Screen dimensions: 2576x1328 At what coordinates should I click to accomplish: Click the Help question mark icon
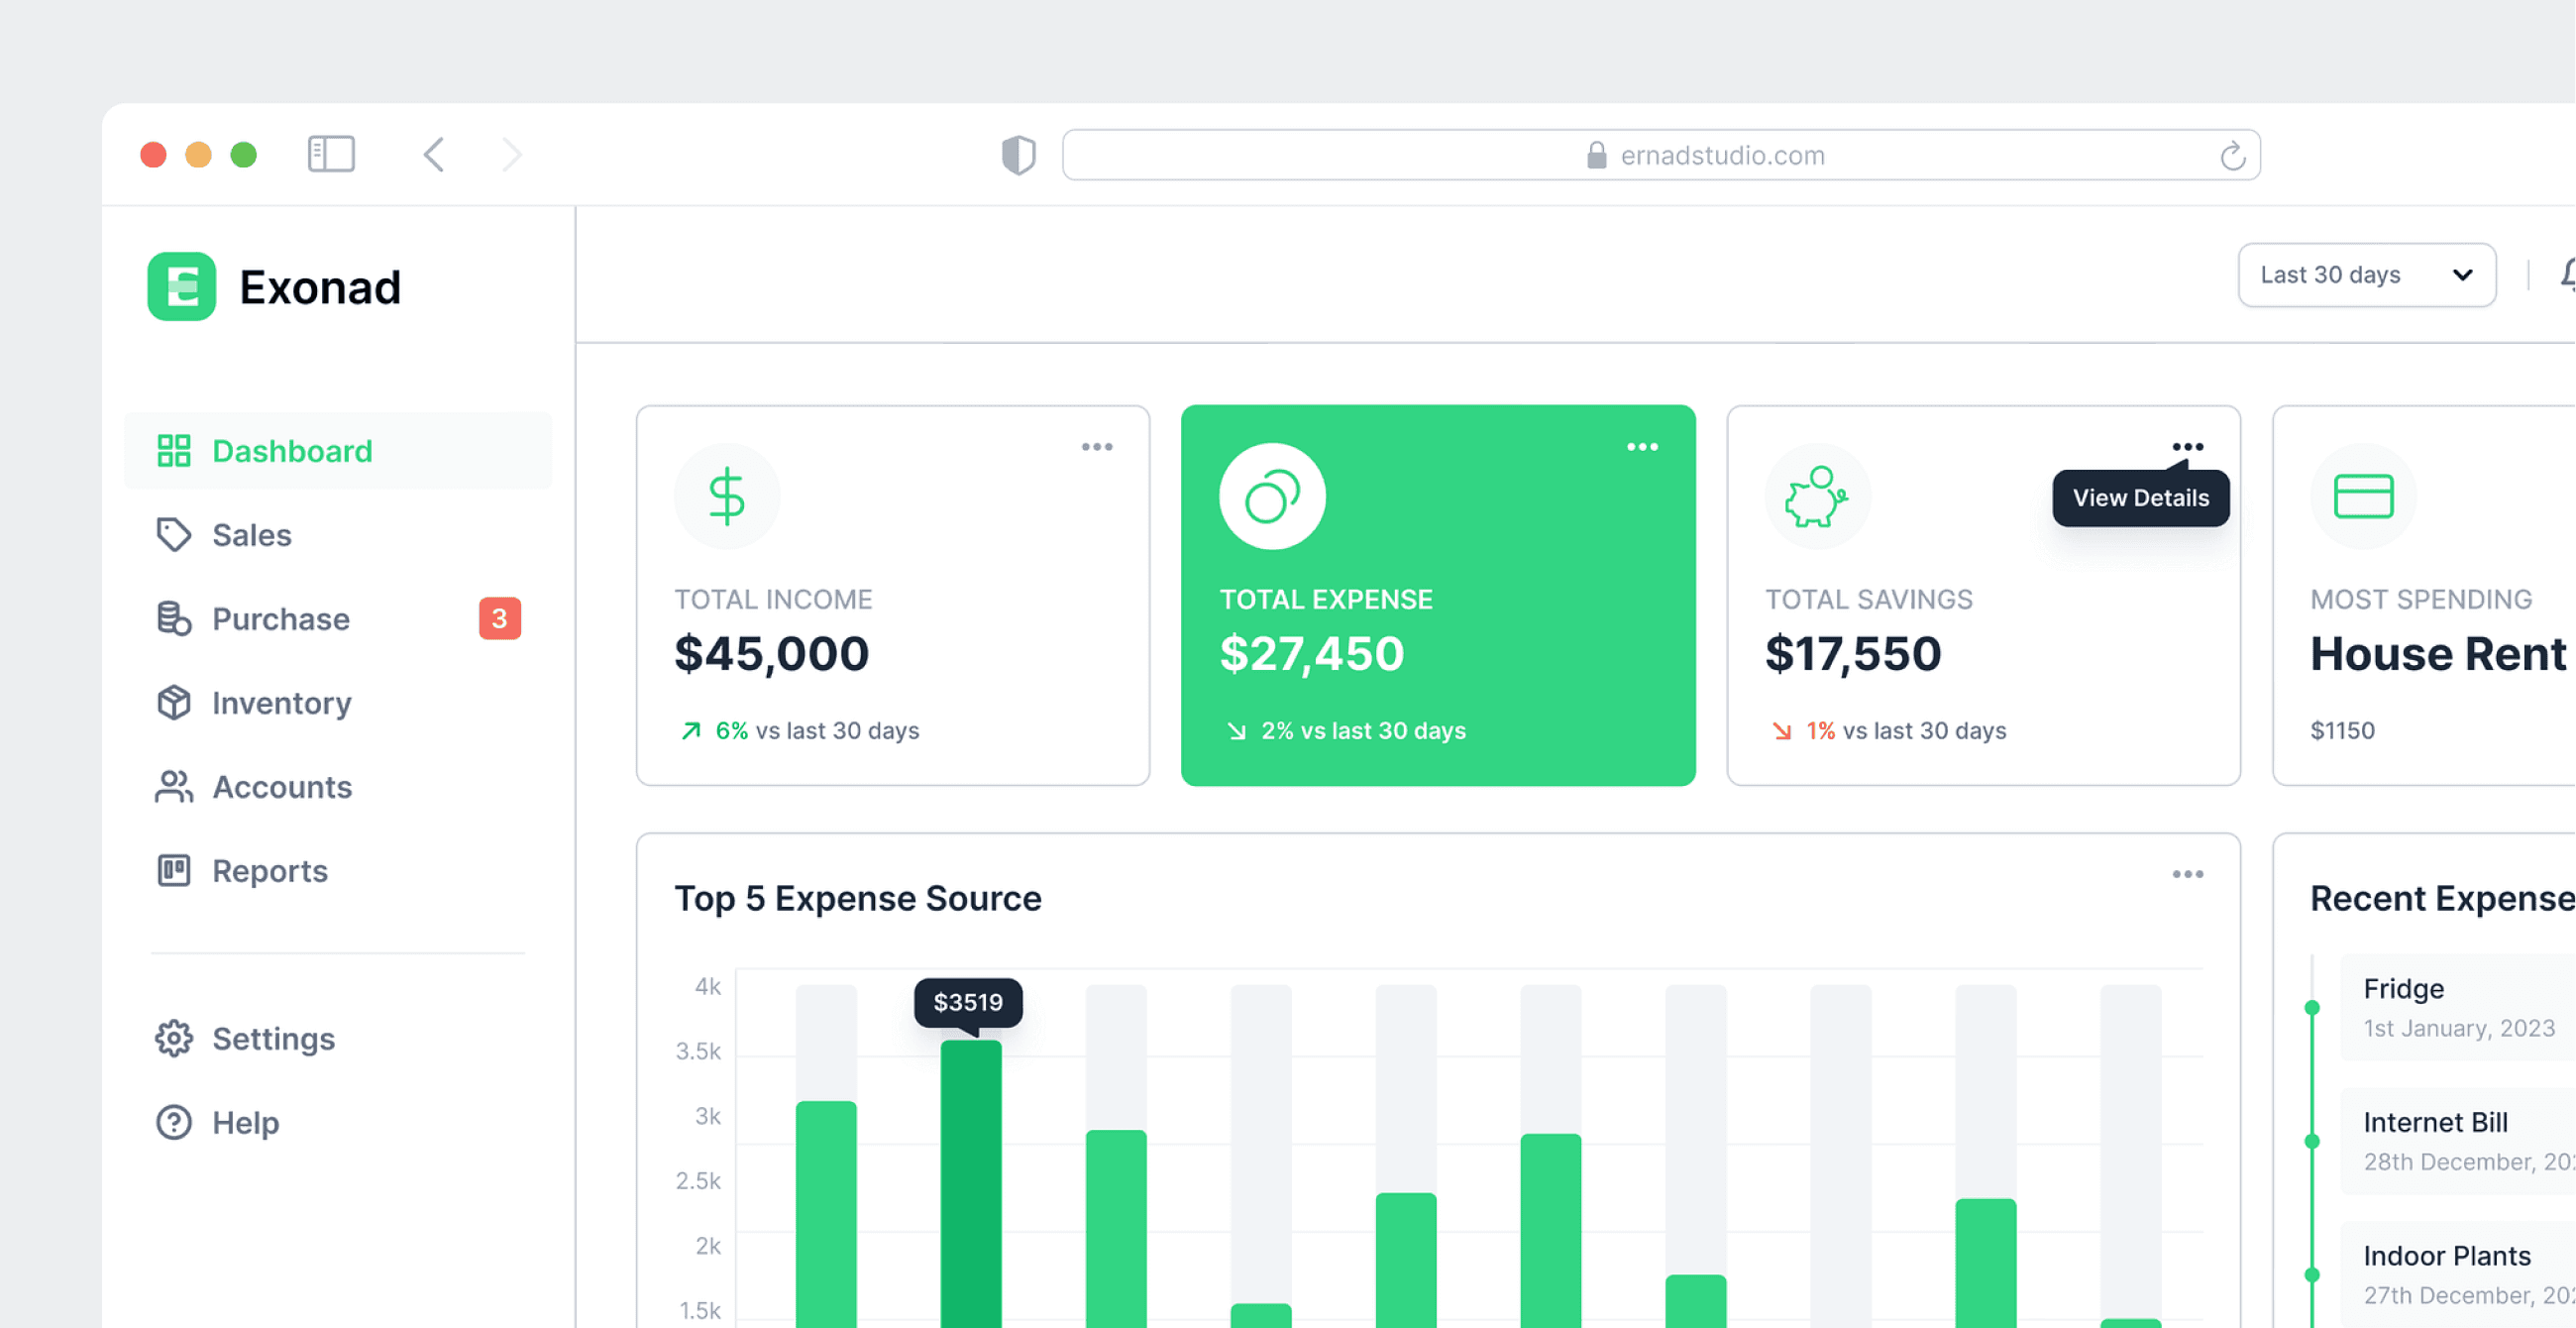click(x=174, y=1123)
